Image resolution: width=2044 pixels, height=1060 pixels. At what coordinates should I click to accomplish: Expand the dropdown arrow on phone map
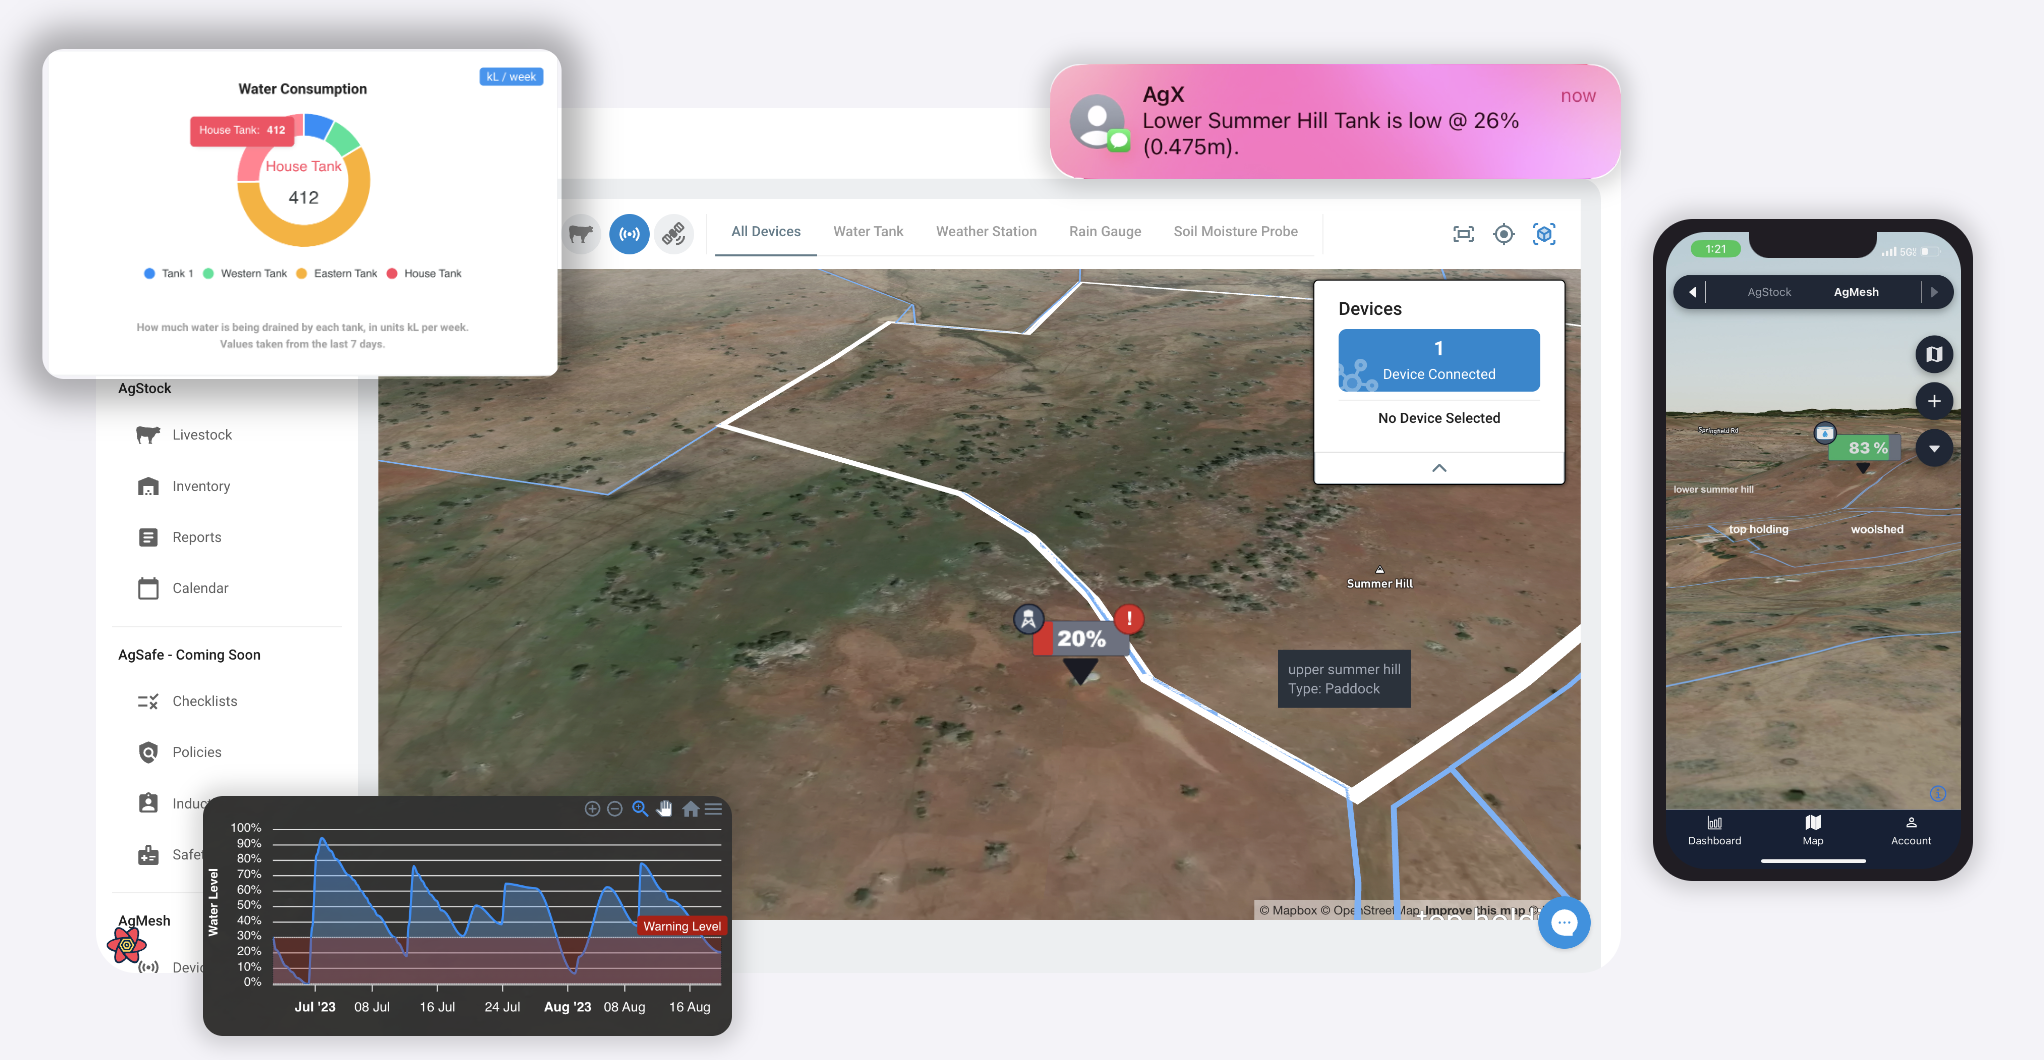(1934, 449)
